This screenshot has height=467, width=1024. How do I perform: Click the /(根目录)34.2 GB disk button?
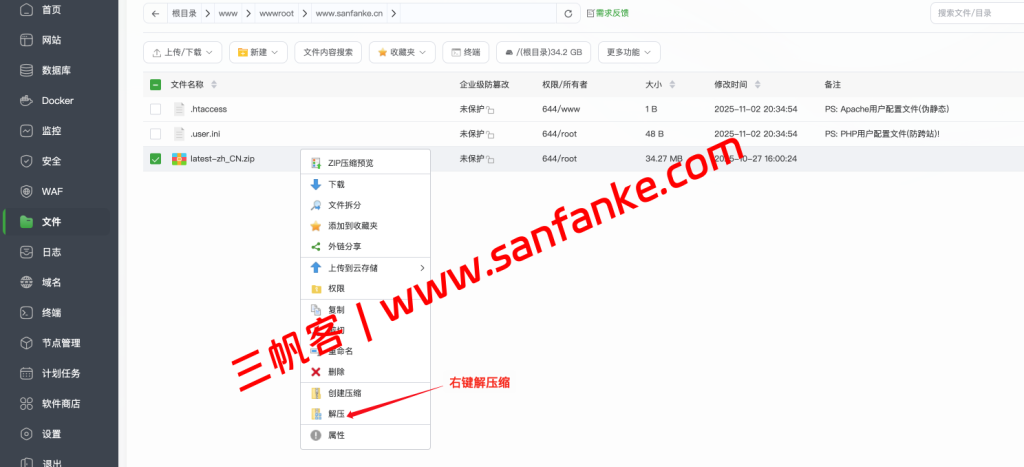543,52
